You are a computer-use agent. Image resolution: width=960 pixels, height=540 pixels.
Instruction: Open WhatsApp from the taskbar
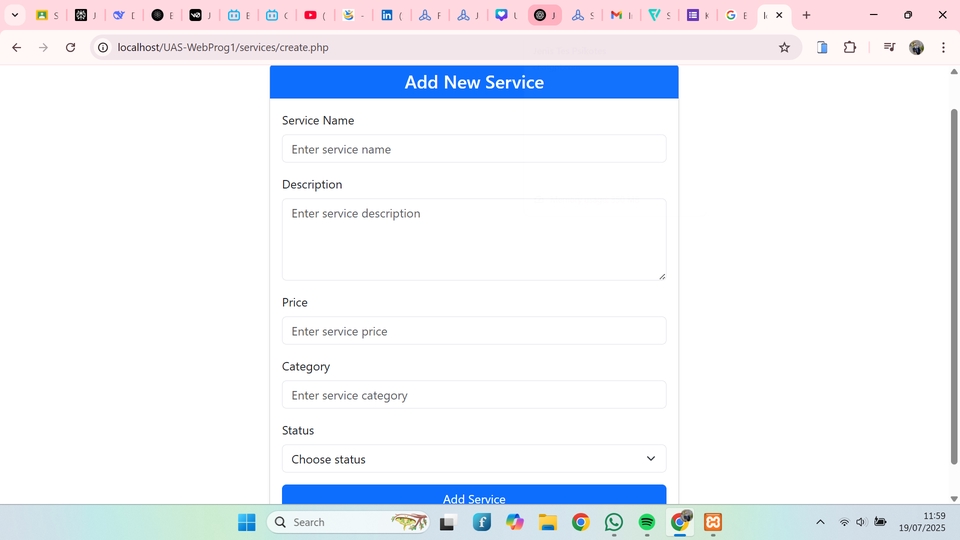coord(614,522)
